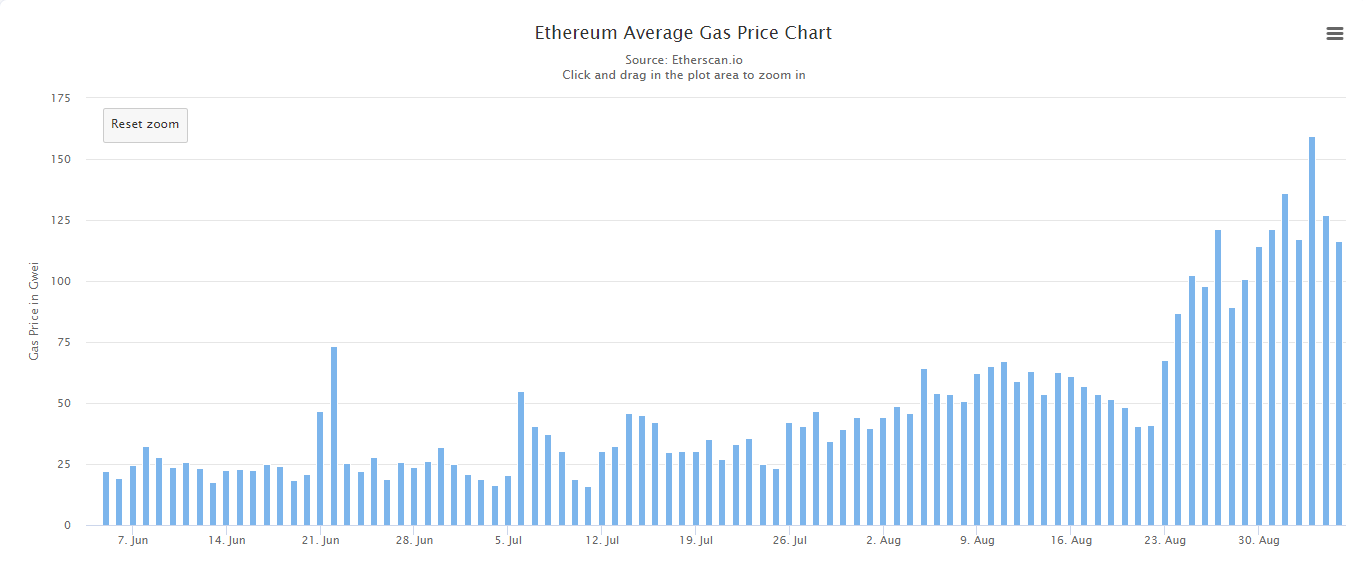Screen dimensions: 1363x561
Task: Click the Gas Price in Gwei axis title
Action: point(34,311)
